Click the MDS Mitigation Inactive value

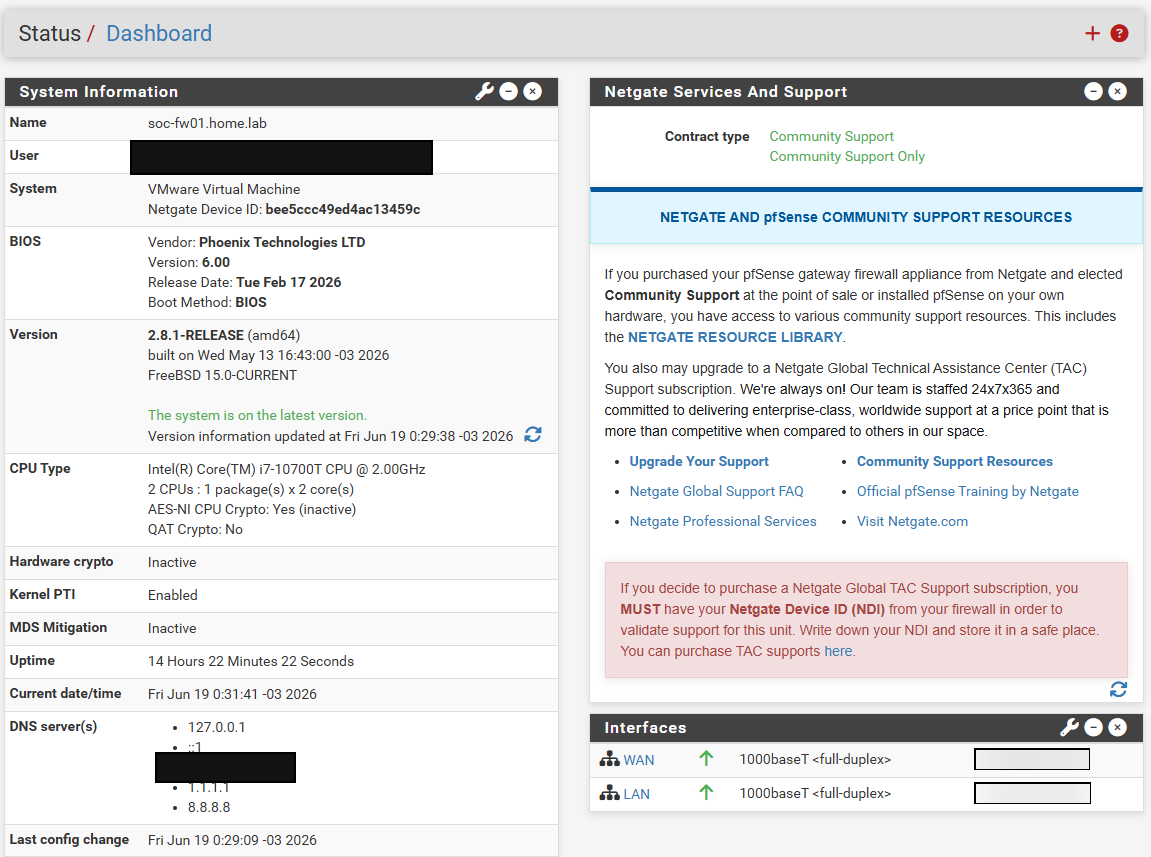click(172, 629)
